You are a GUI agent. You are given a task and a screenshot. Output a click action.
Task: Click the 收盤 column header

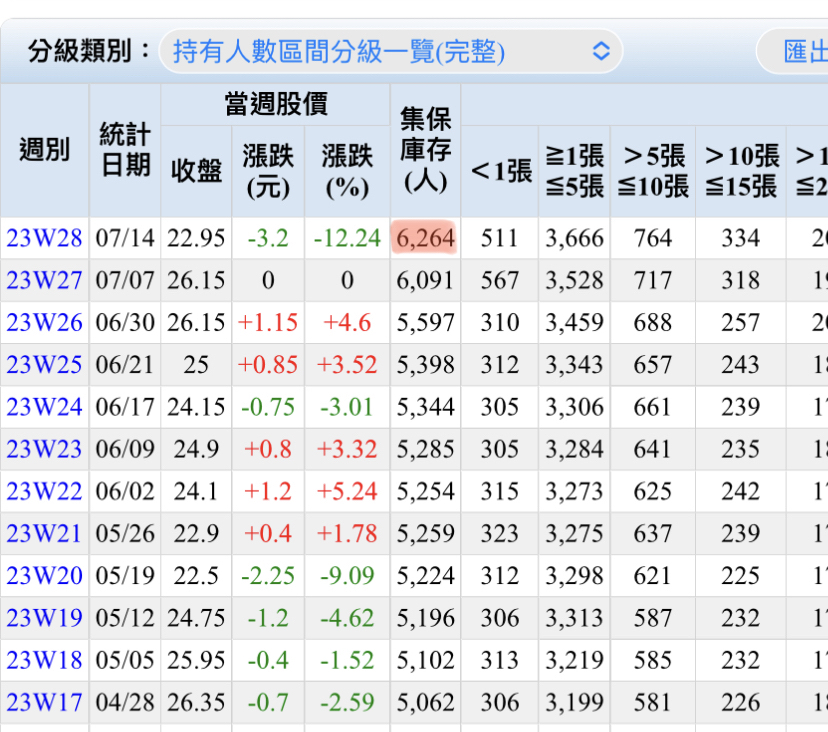(x=196, y=172)
